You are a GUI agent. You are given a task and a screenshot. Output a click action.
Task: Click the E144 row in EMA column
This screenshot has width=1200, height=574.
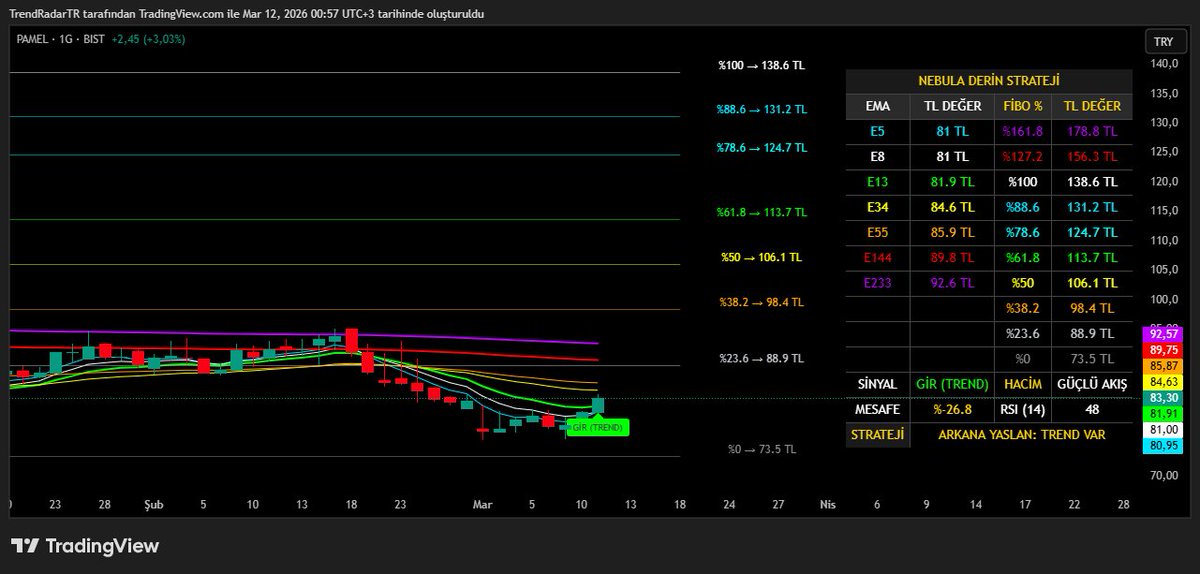878,258
